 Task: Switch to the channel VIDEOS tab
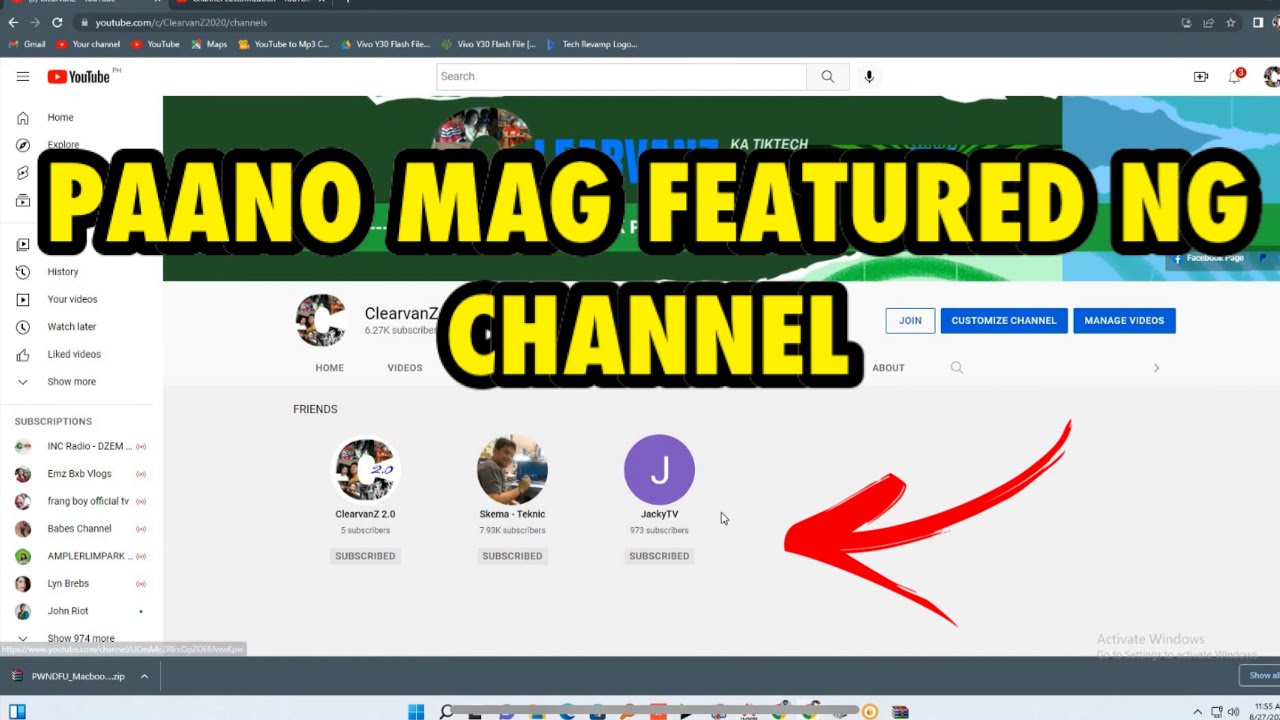pyautogui.click(x=405, y=368)
